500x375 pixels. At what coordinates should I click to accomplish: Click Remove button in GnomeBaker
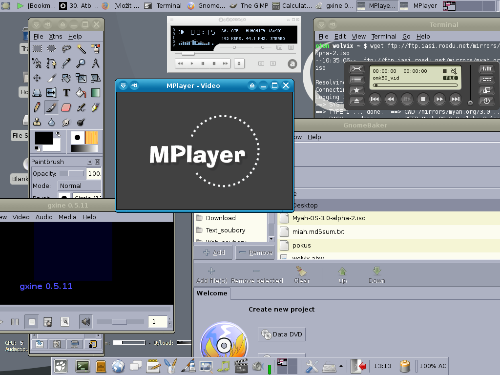point(255,253)
